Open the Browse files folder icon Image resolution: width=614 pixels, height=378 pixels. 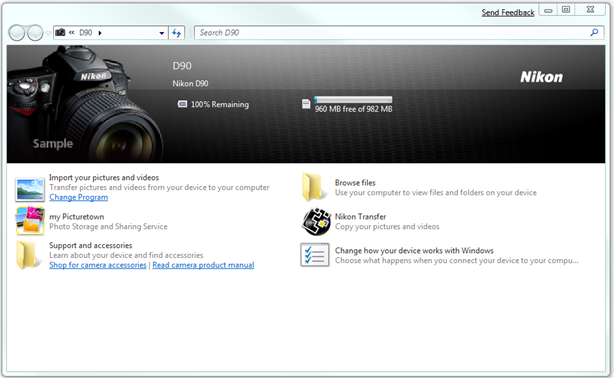(314, 188)
